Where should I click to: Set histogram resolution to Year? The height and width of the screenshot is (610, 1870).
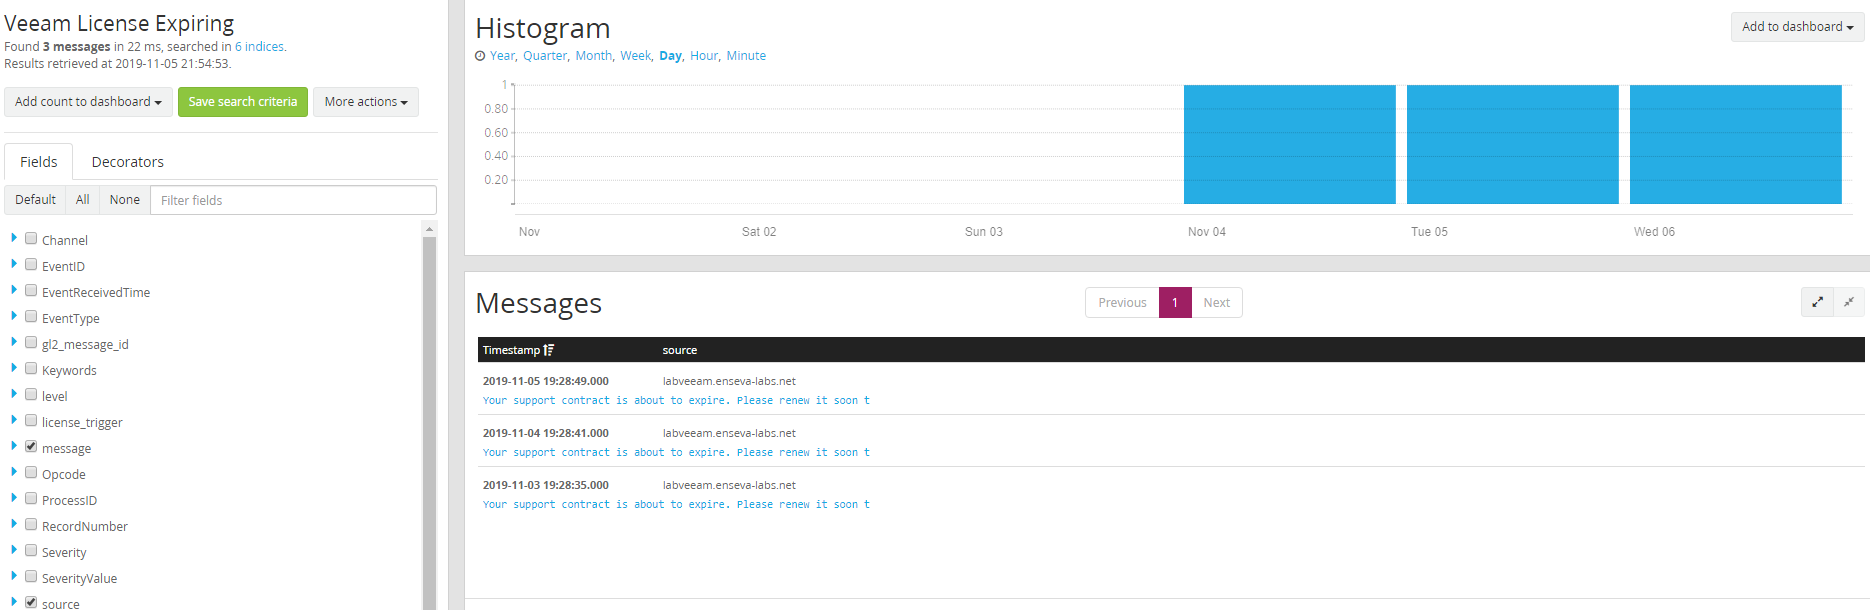502,56
